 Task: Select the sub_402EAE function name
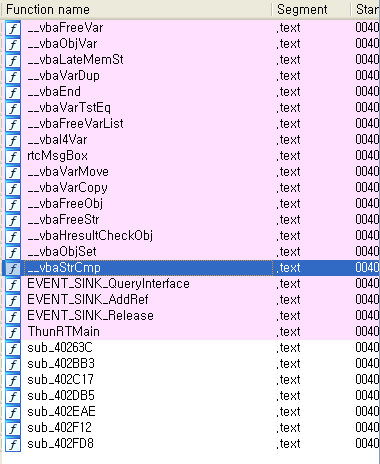pos(61,412)
